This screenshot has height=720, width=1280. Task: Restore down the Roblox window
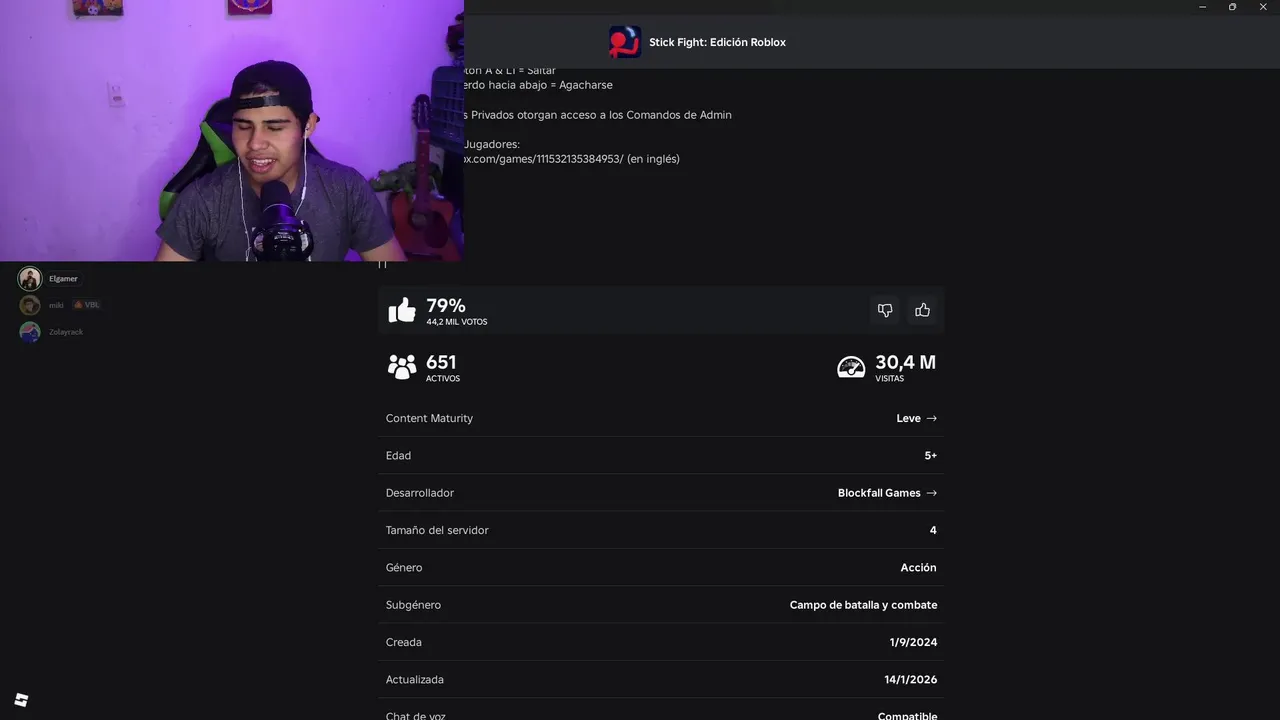click(x=1232, y=7)
